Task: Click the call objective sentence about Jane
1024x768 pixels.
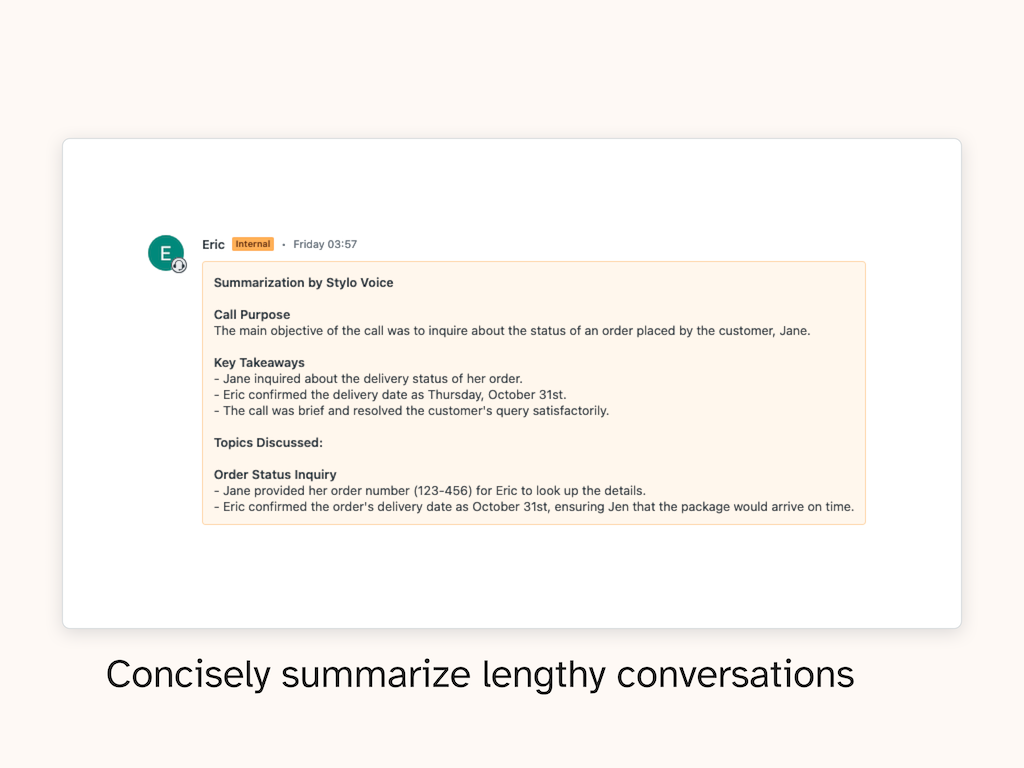Action: point(511,331)
